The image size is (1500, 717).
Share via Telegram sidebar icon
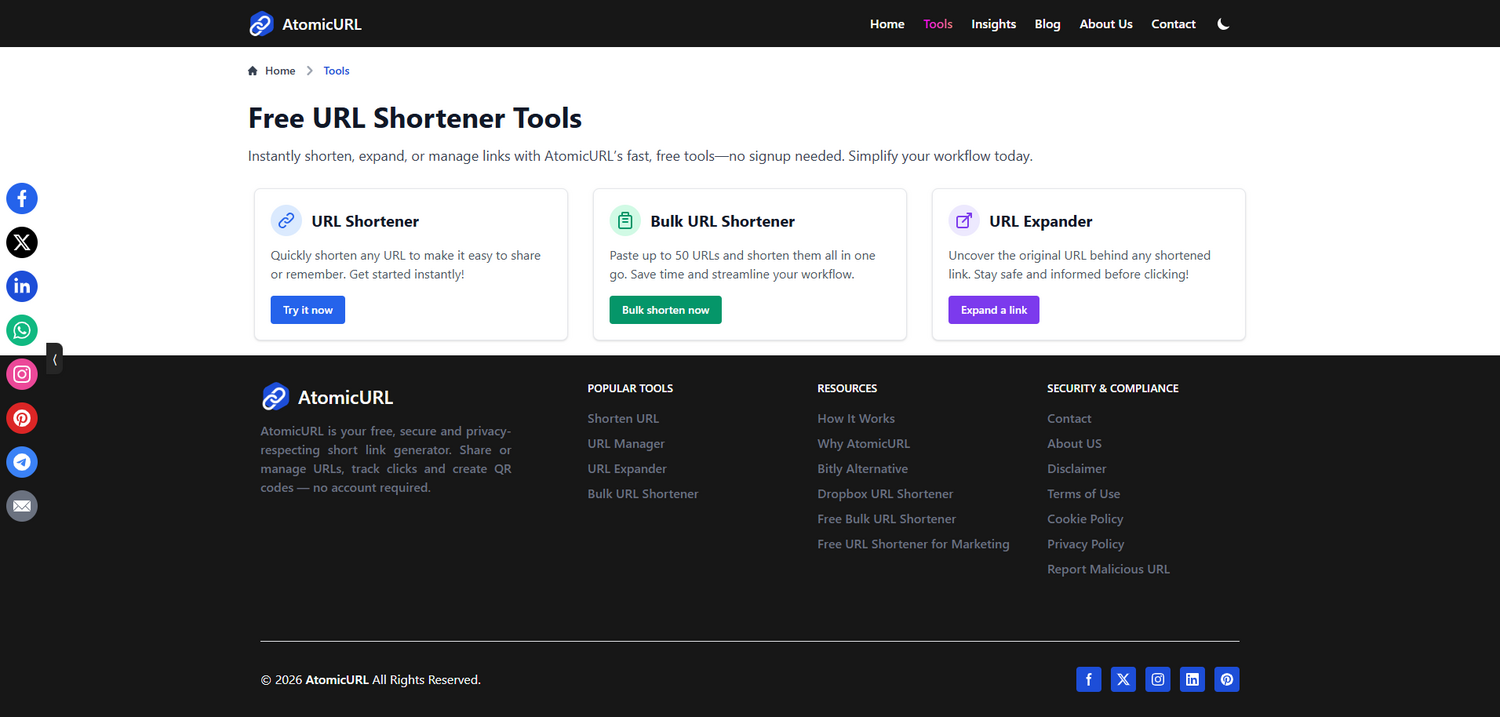pyautogui.click(x=22, y=462)
